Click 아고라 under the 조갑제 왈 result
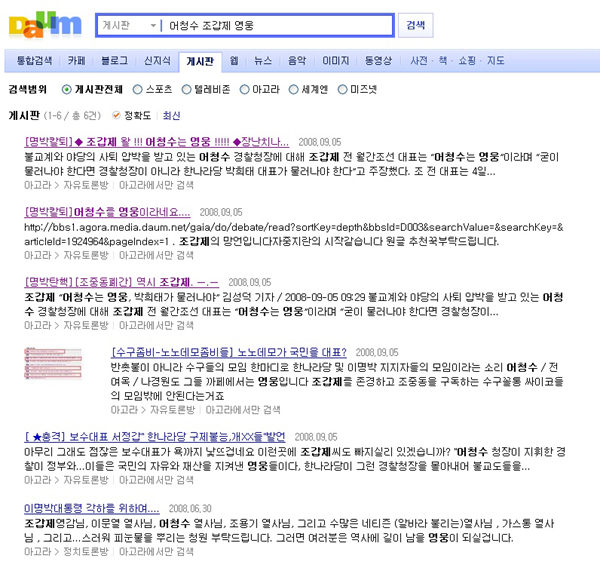 pos(38,185)
